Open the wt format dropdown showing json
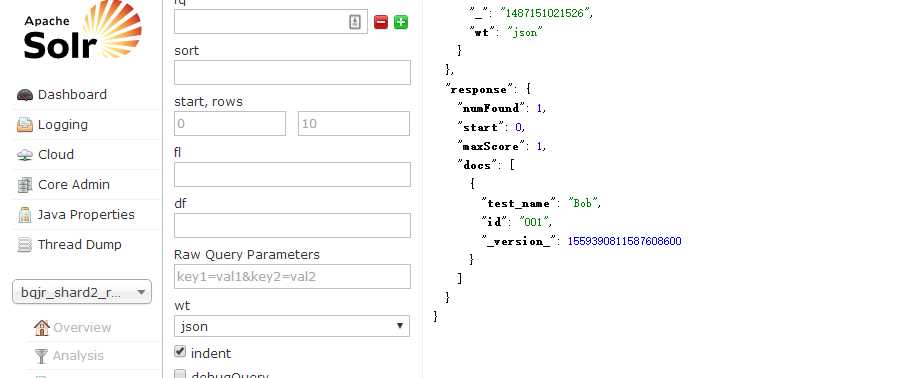Screen dimensions: 899x378 click(292, 326)
